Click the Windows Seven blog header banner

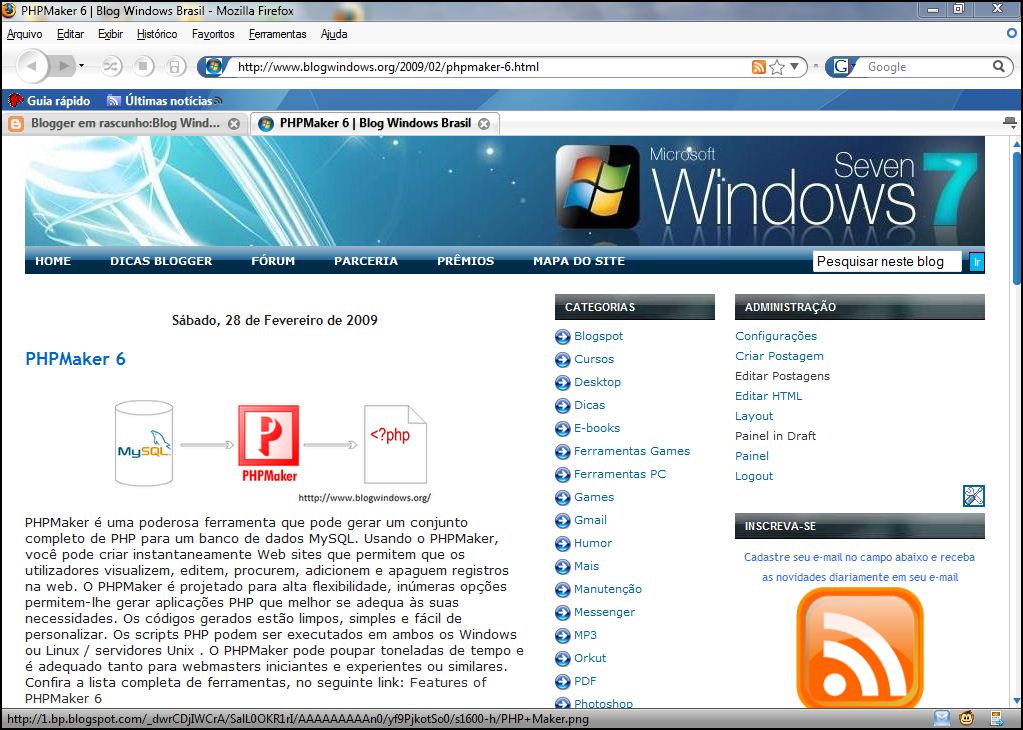[x=505, y=191]
